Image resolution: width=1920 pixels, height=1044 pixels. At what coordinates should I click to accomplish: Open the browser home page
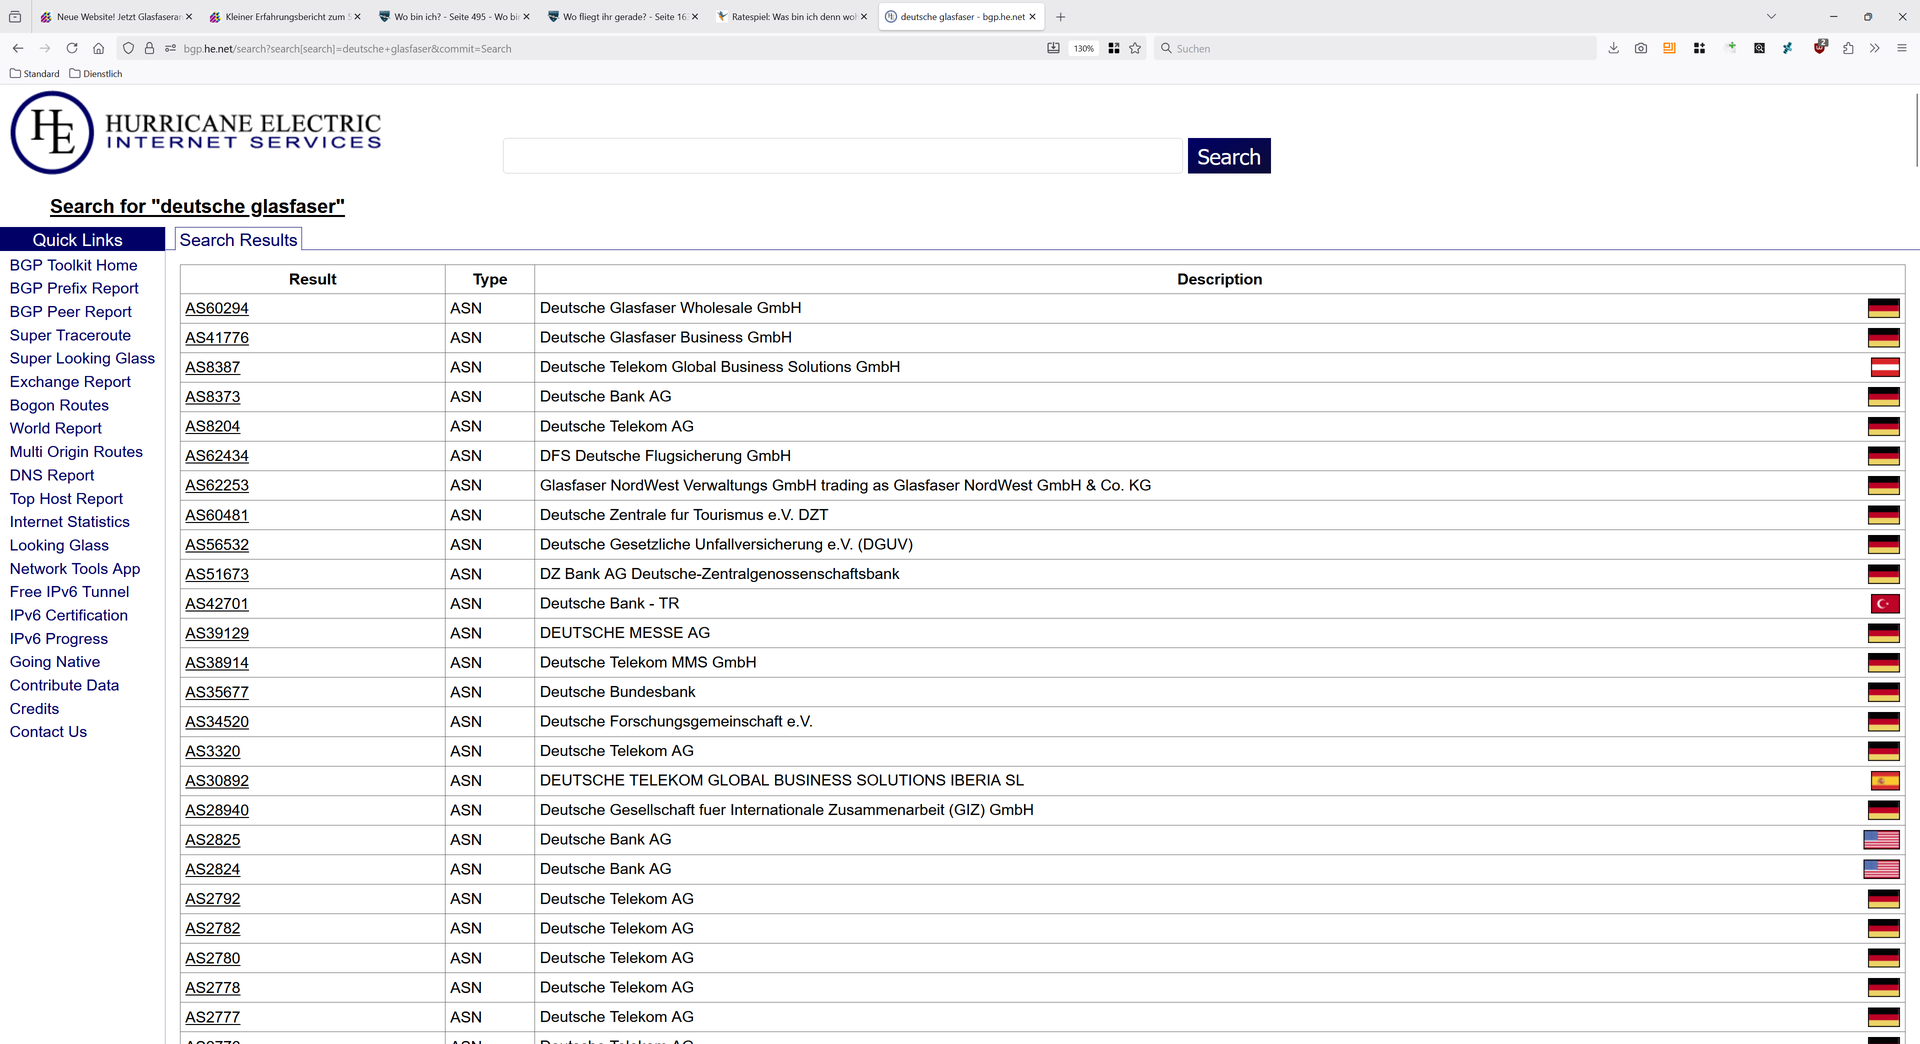99,48
